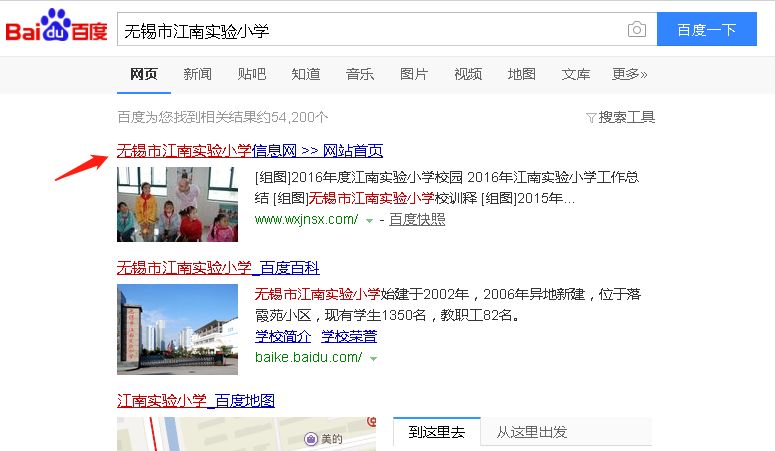Viewport: 775px width, 451px height.
Task: Click the Baidu map preview
Action: 246,434
